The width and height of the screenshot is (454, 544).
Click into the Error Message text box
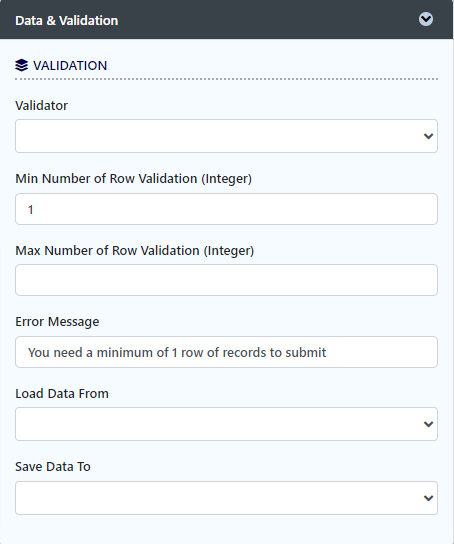pyautogui.click(x=226, y=352)
